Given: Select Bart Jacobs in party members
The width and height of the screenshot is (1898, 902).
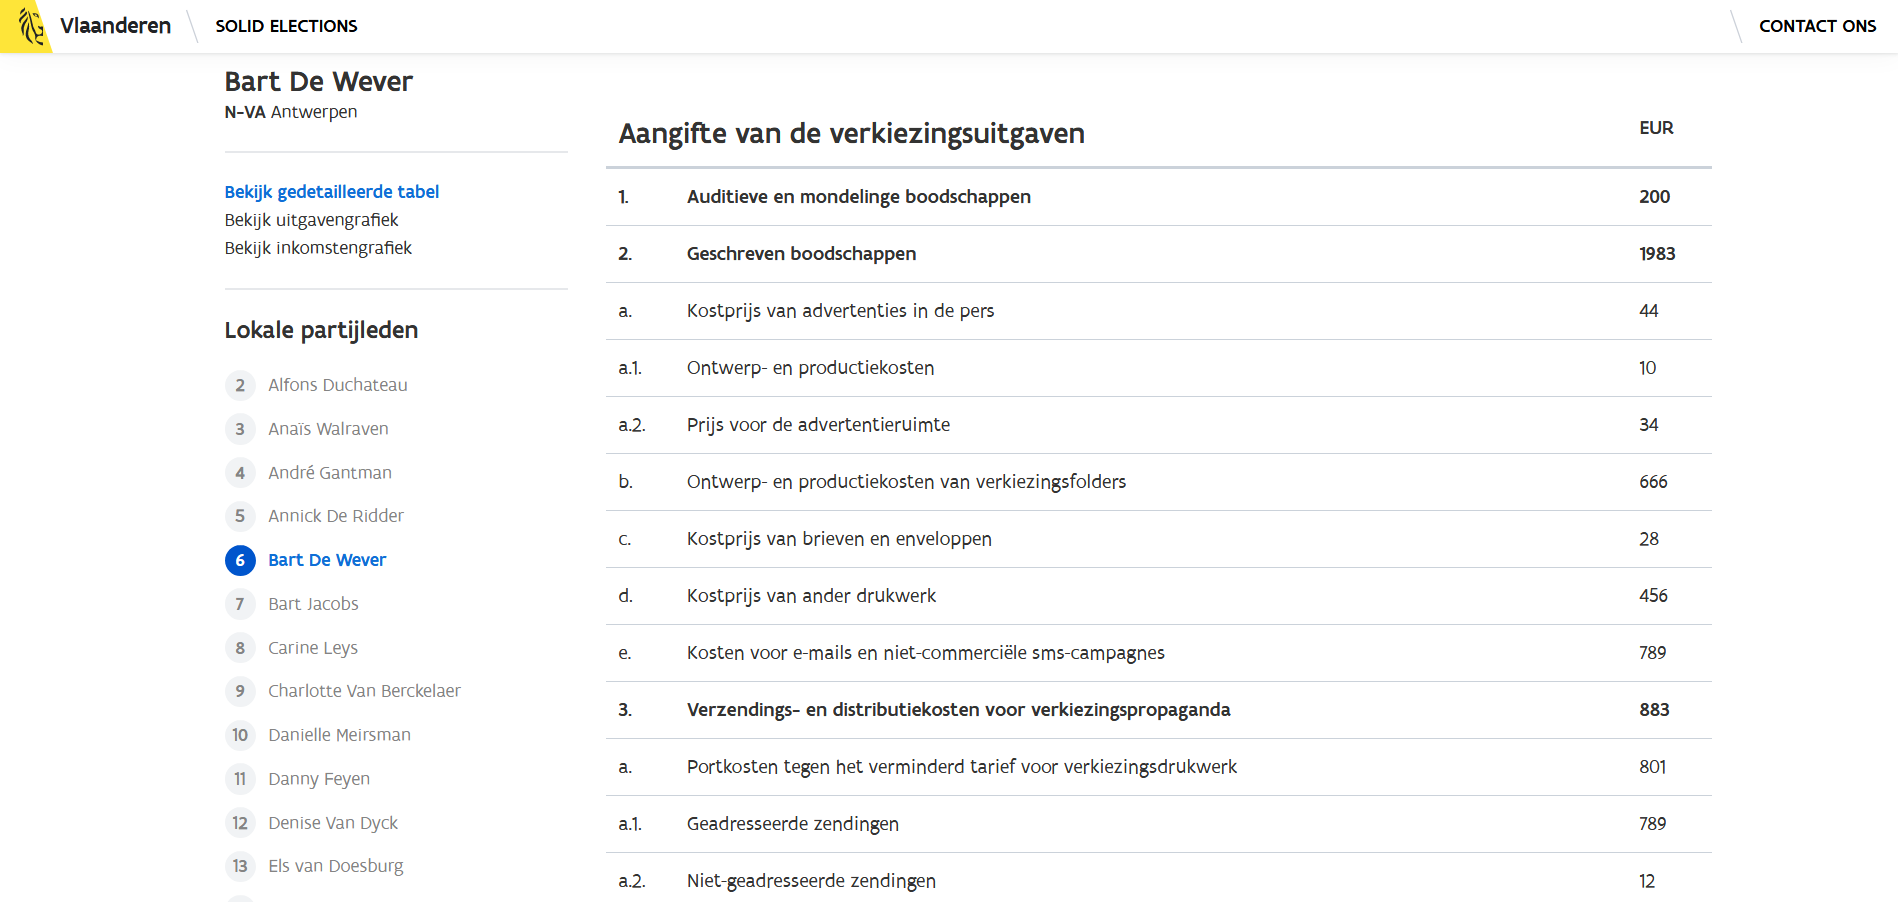Looking at the screenshot, I should (313, 604).
